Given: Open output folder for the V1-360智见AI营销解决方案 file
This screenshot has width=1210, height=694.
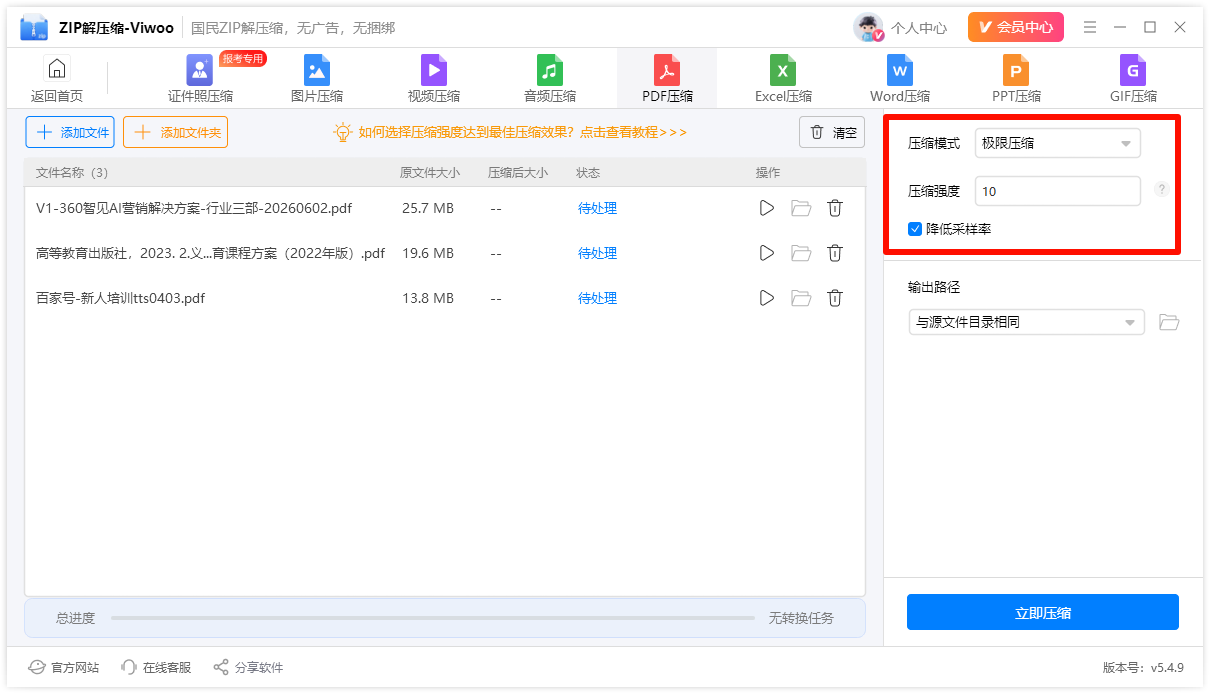Looking at the screenshot, I should coord(801,208).
